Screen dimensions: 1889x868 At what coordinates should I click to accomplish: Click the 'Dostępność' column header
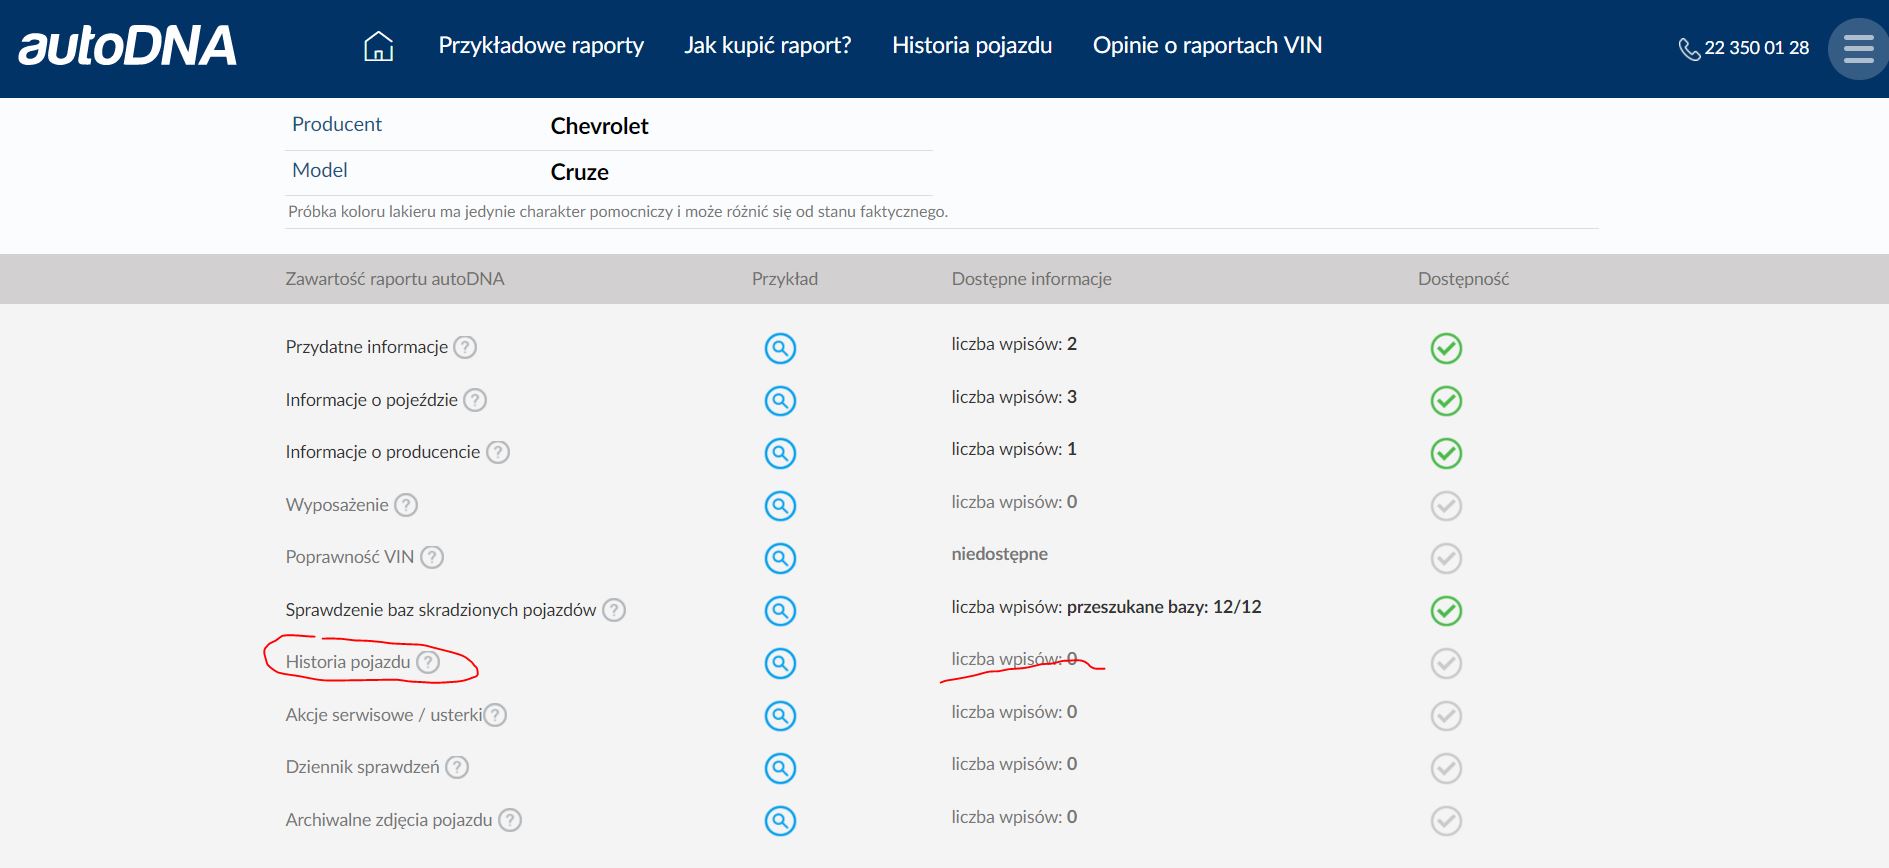point(1463,279)
